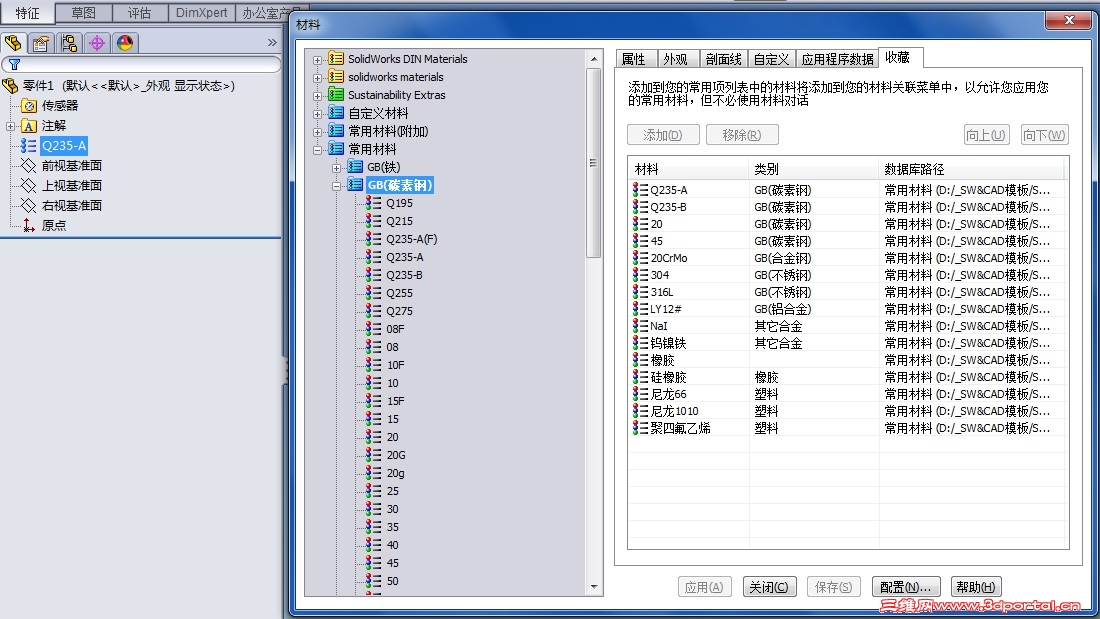Click the filter funnel icon
1100x619 pixels.
14,64
